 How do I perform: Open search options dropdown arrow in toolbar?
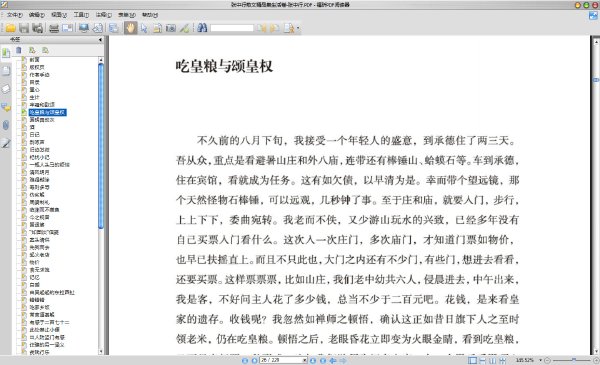click(298, 28)
